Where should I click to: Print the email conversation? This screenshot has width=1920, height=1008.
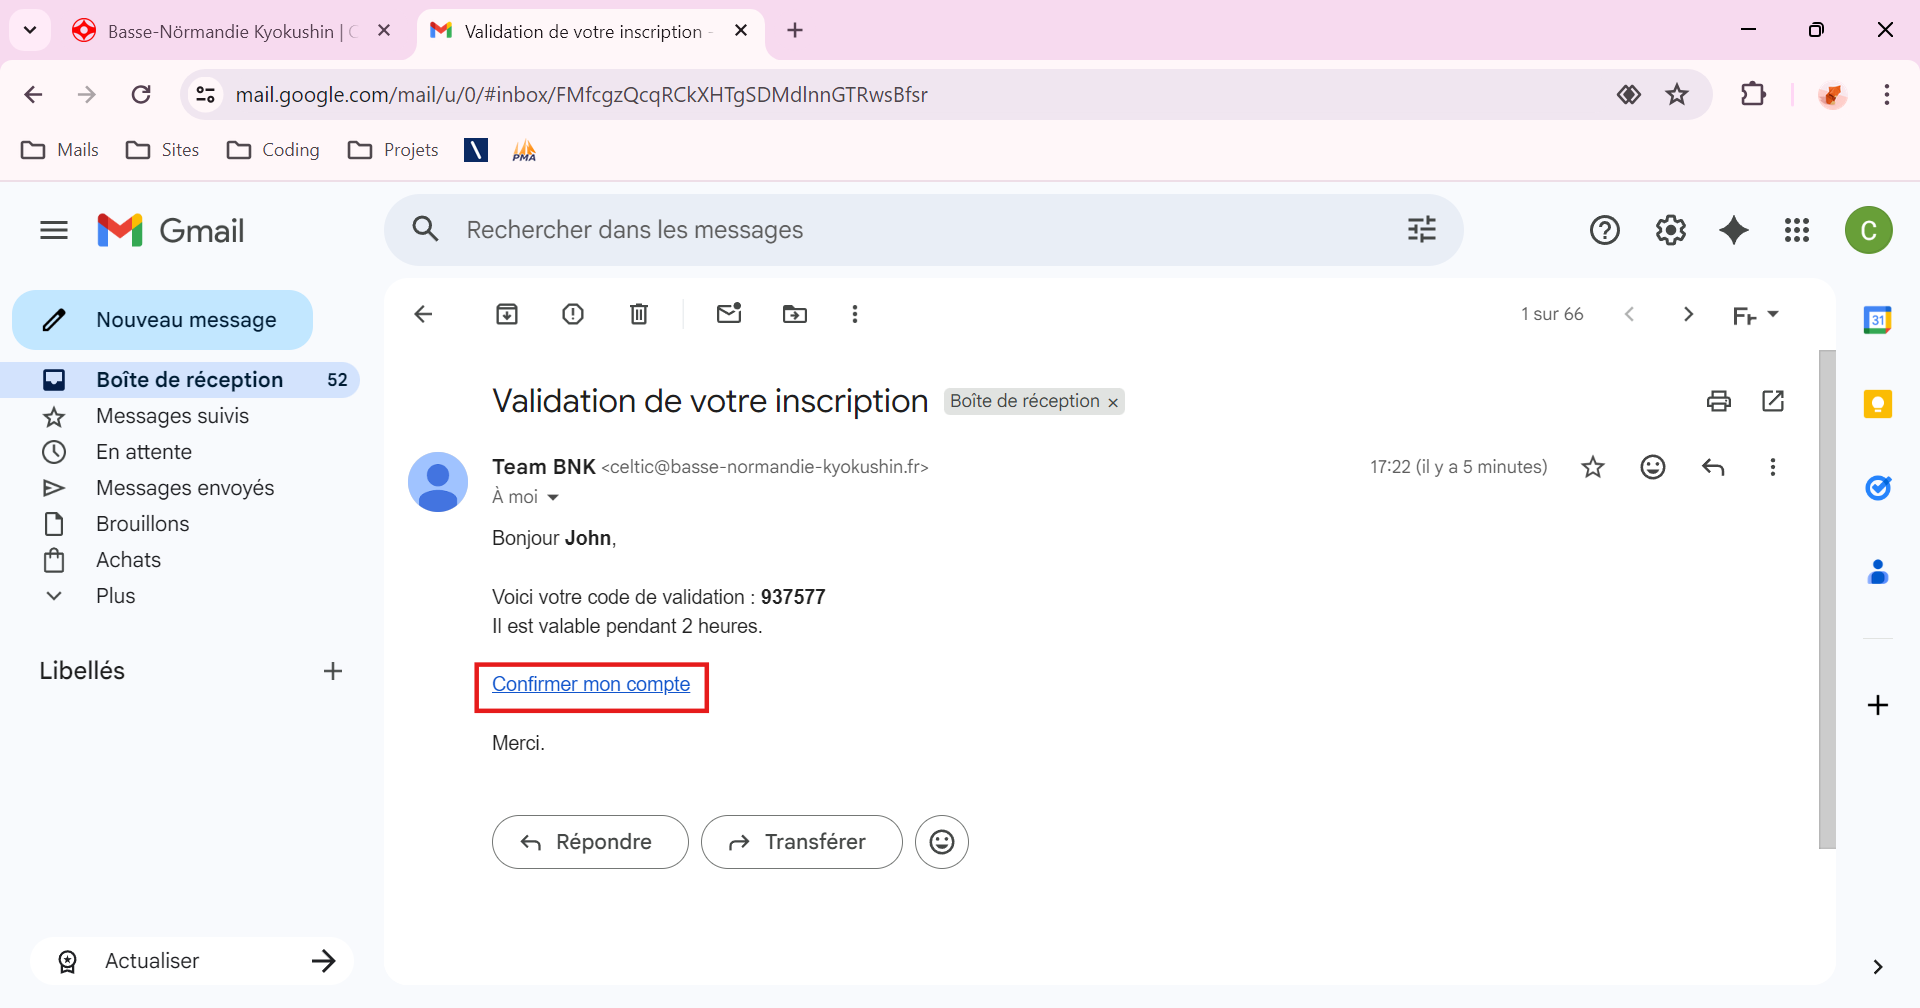(x=1718, y=401)
